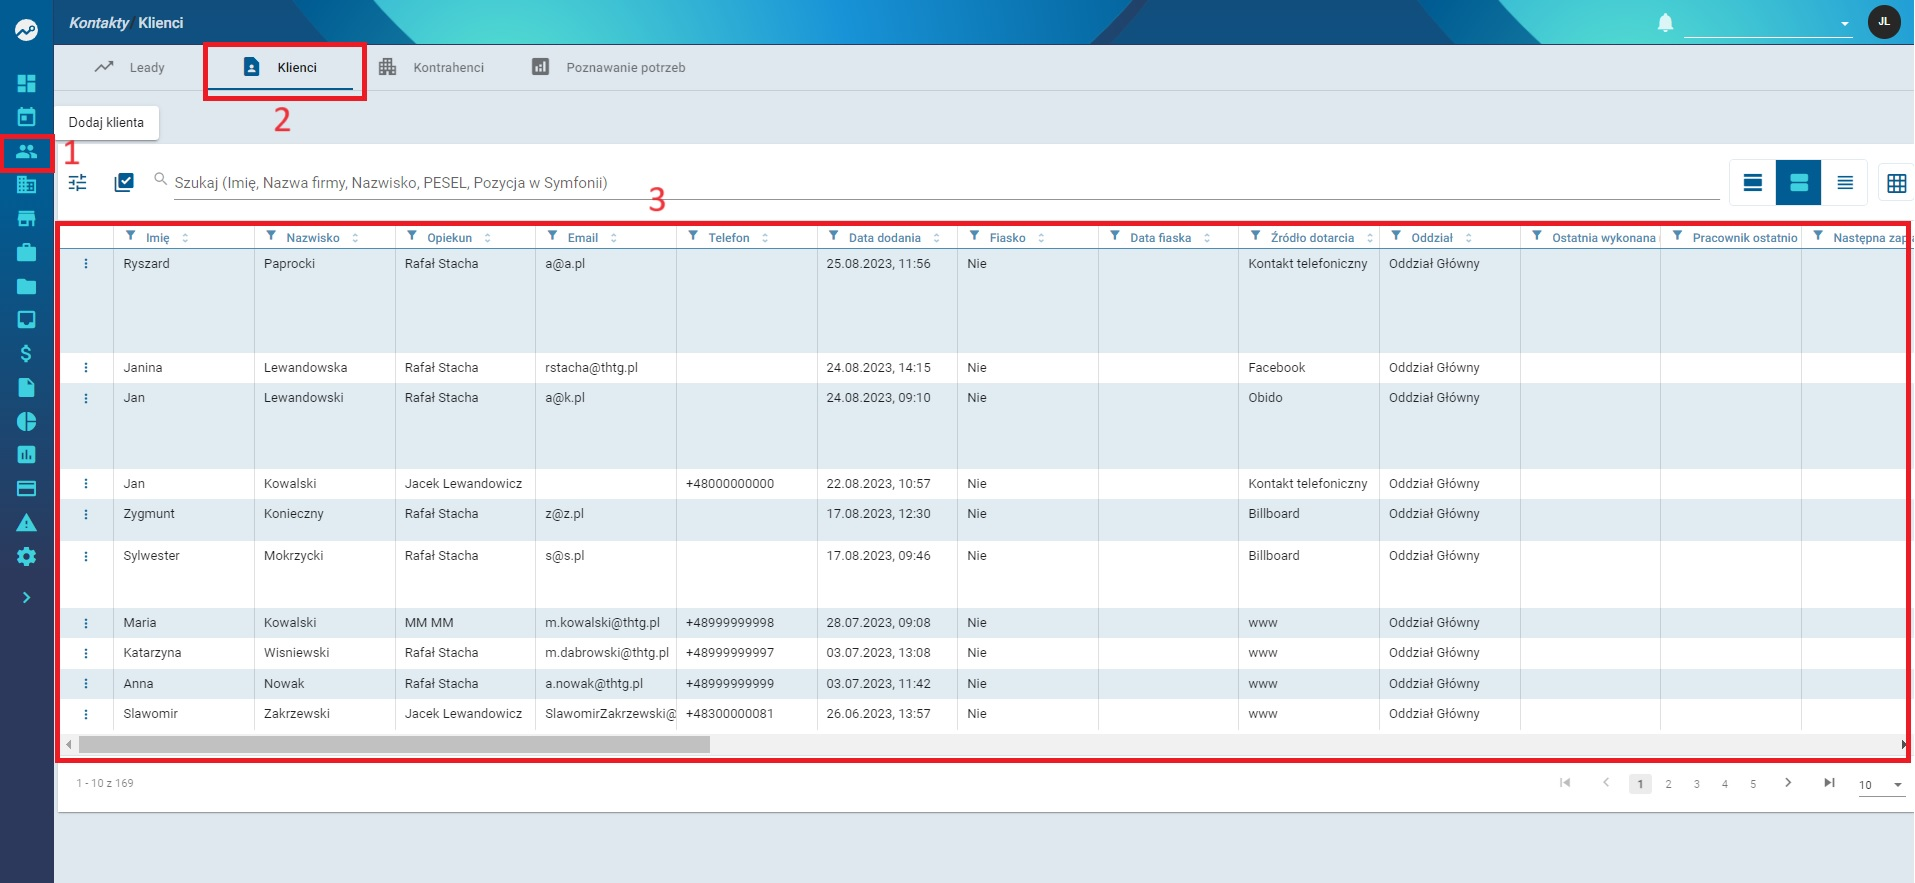Go to page 3 of results

tap(1697, 784)
